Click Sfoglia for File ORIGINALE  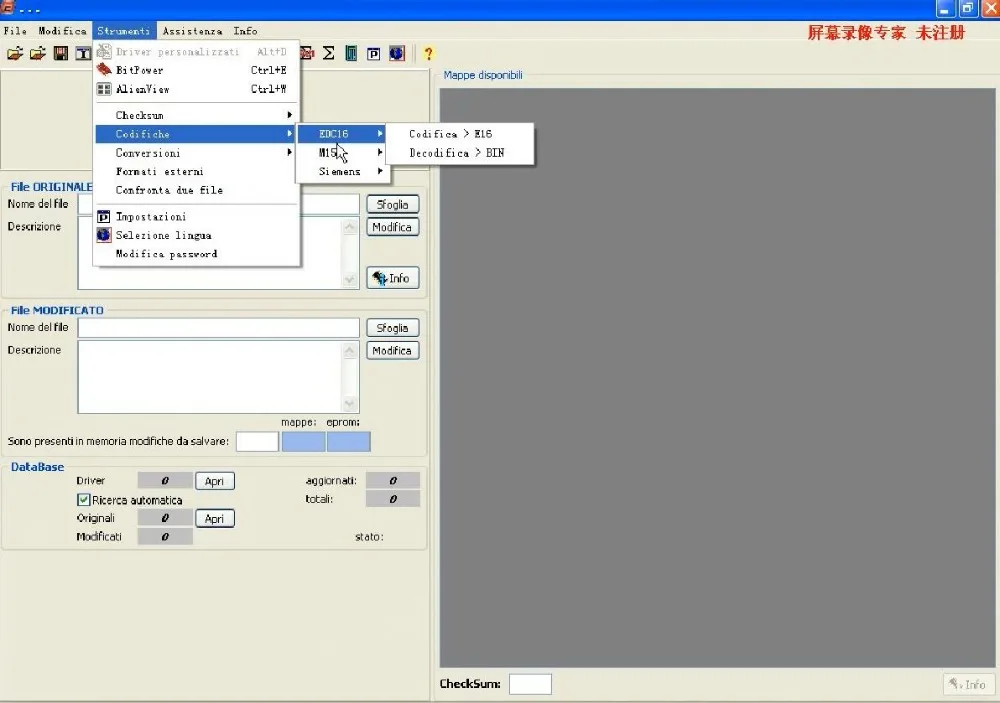pos(392,204)
